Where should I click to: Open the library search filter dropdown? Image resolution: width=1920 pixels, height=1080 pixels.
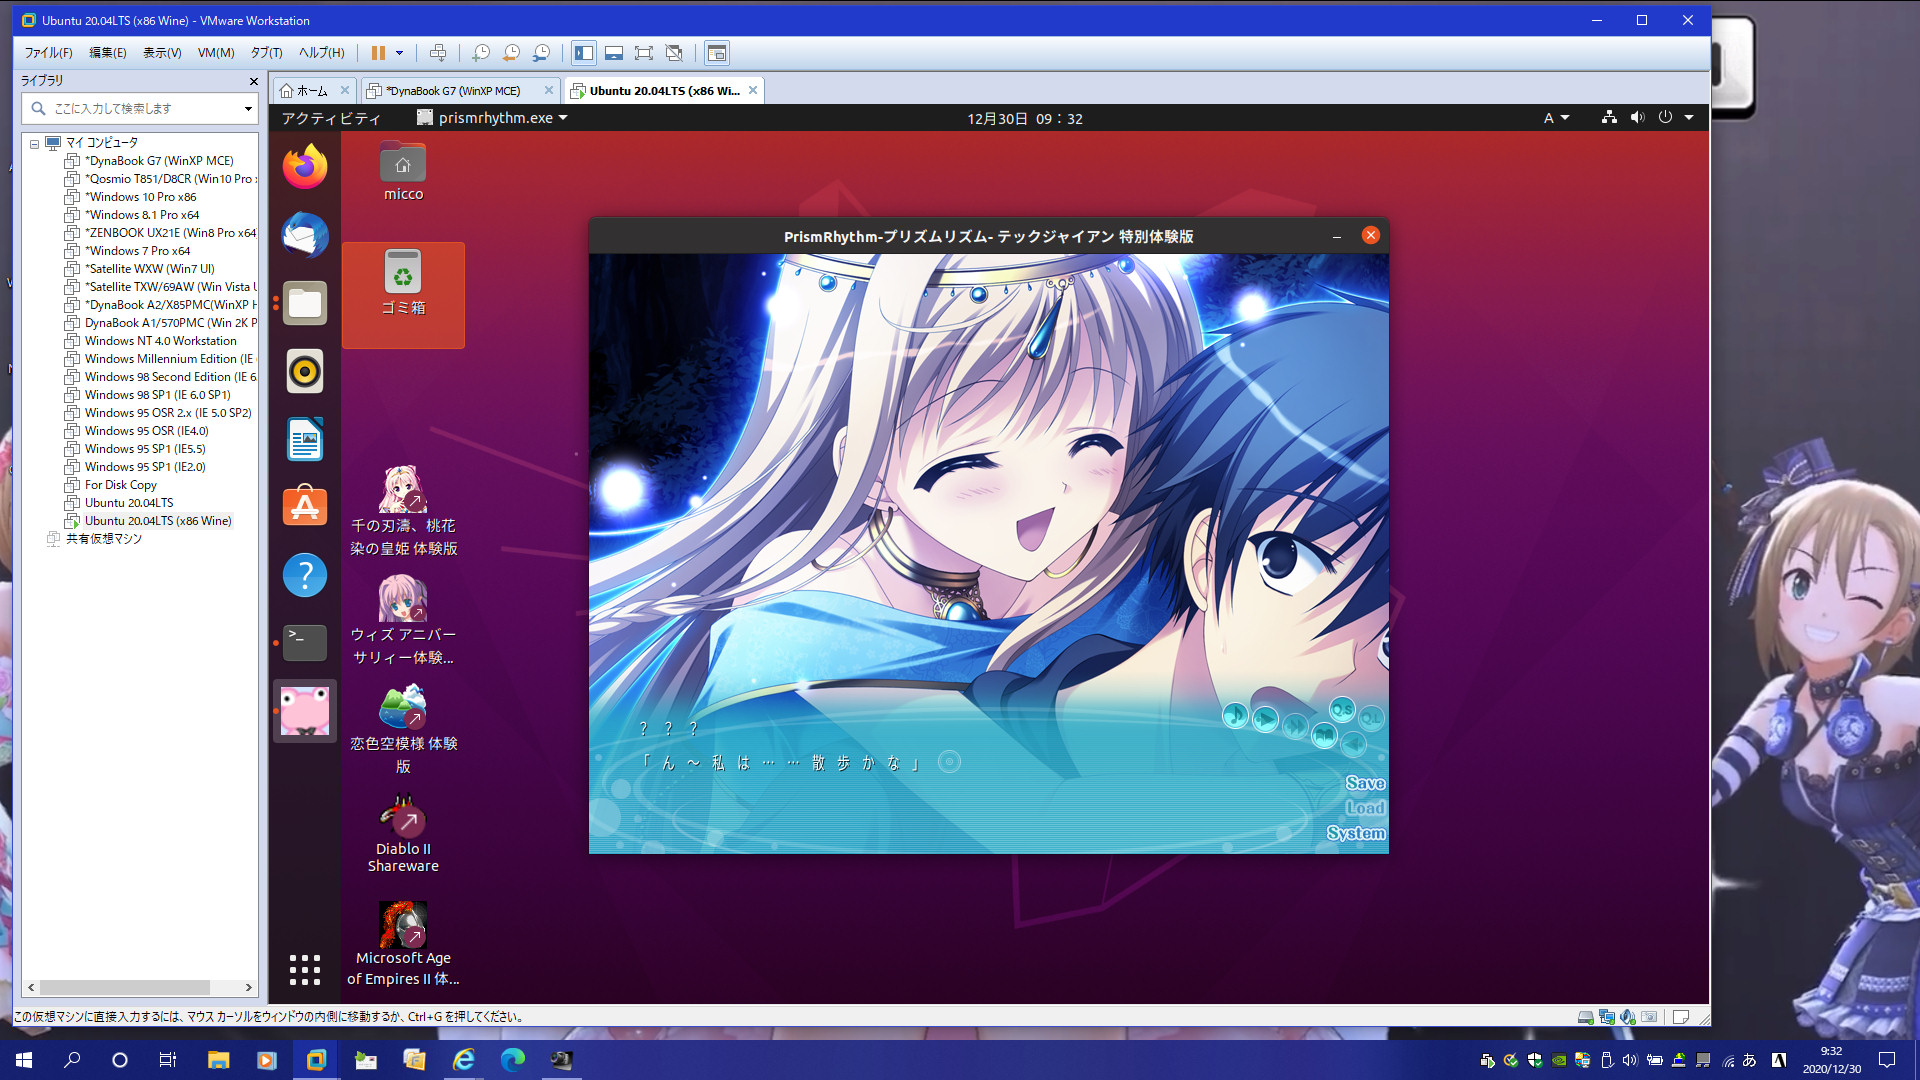(x=248, y=108)
